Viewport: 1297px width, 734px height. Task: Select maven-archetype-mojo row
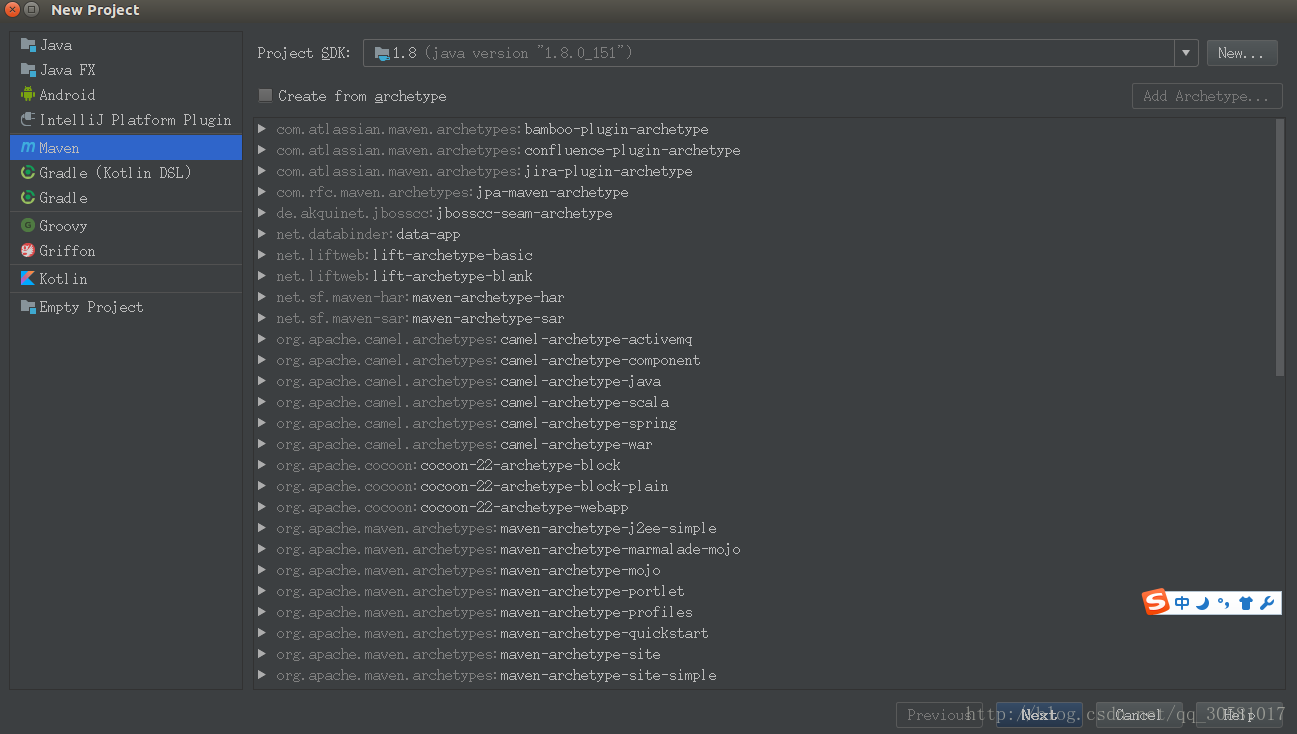pos(765,570)
